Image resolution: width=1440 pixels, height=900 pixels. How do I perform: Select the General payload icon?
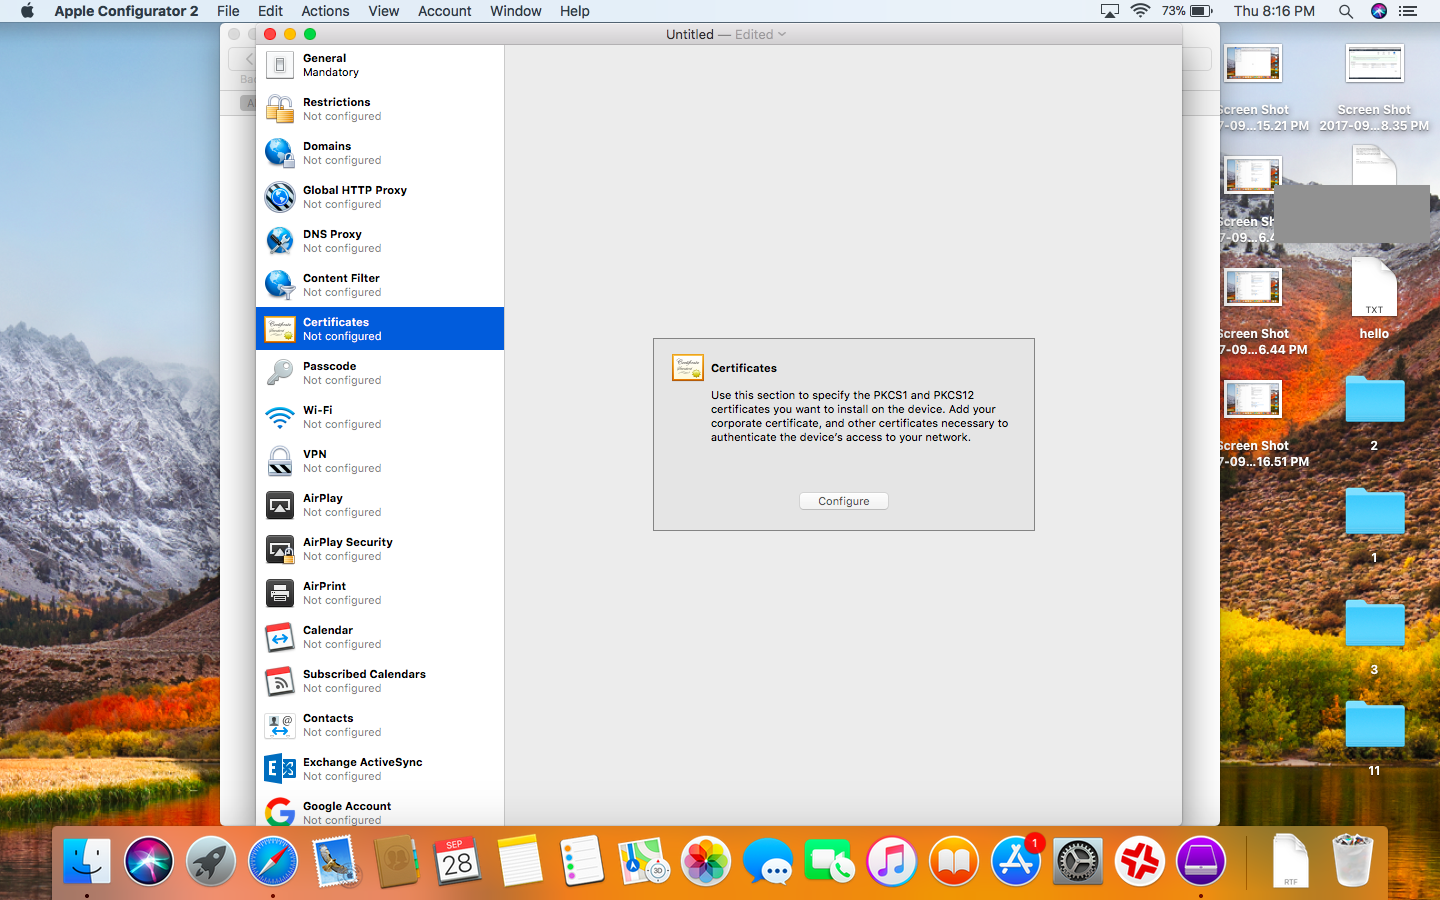click(x=280, y=65)
